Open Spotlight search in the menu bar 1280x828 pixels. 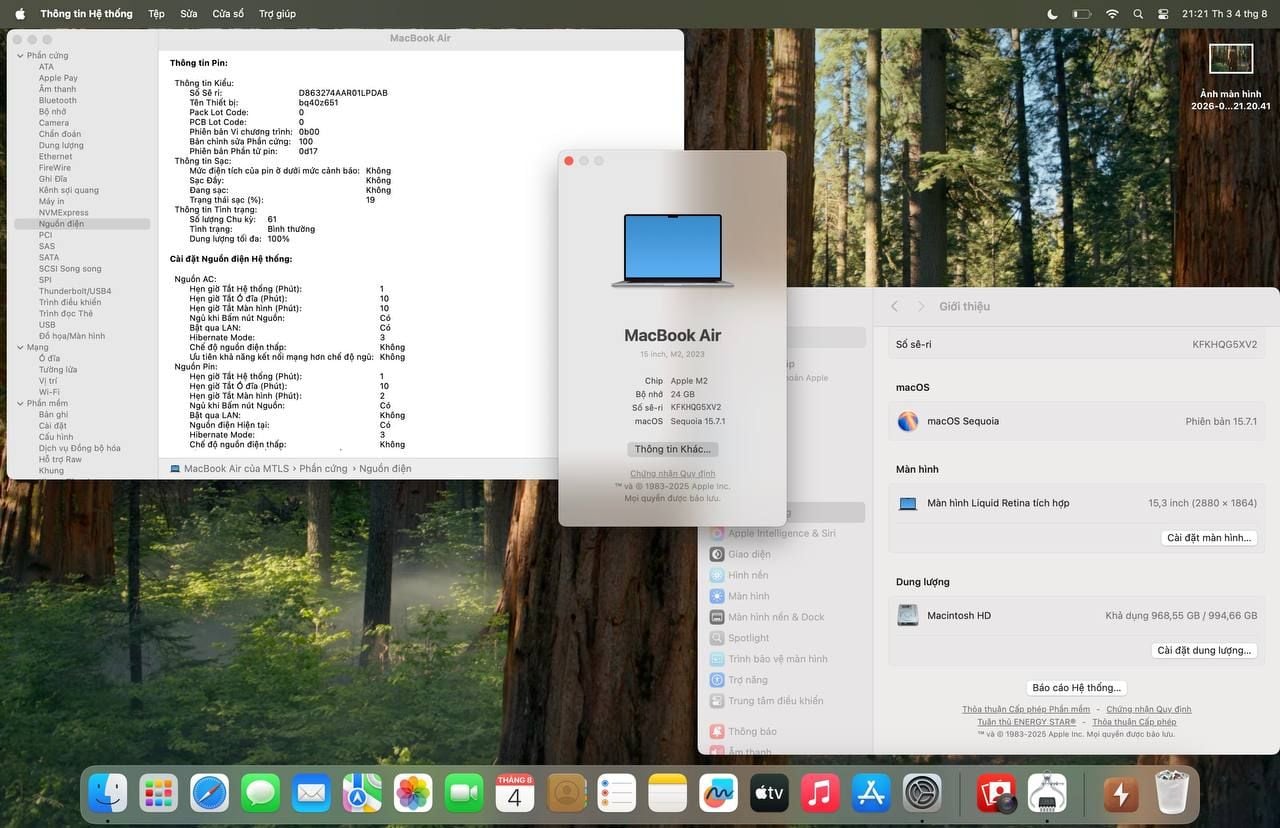tap(1138, 14)
